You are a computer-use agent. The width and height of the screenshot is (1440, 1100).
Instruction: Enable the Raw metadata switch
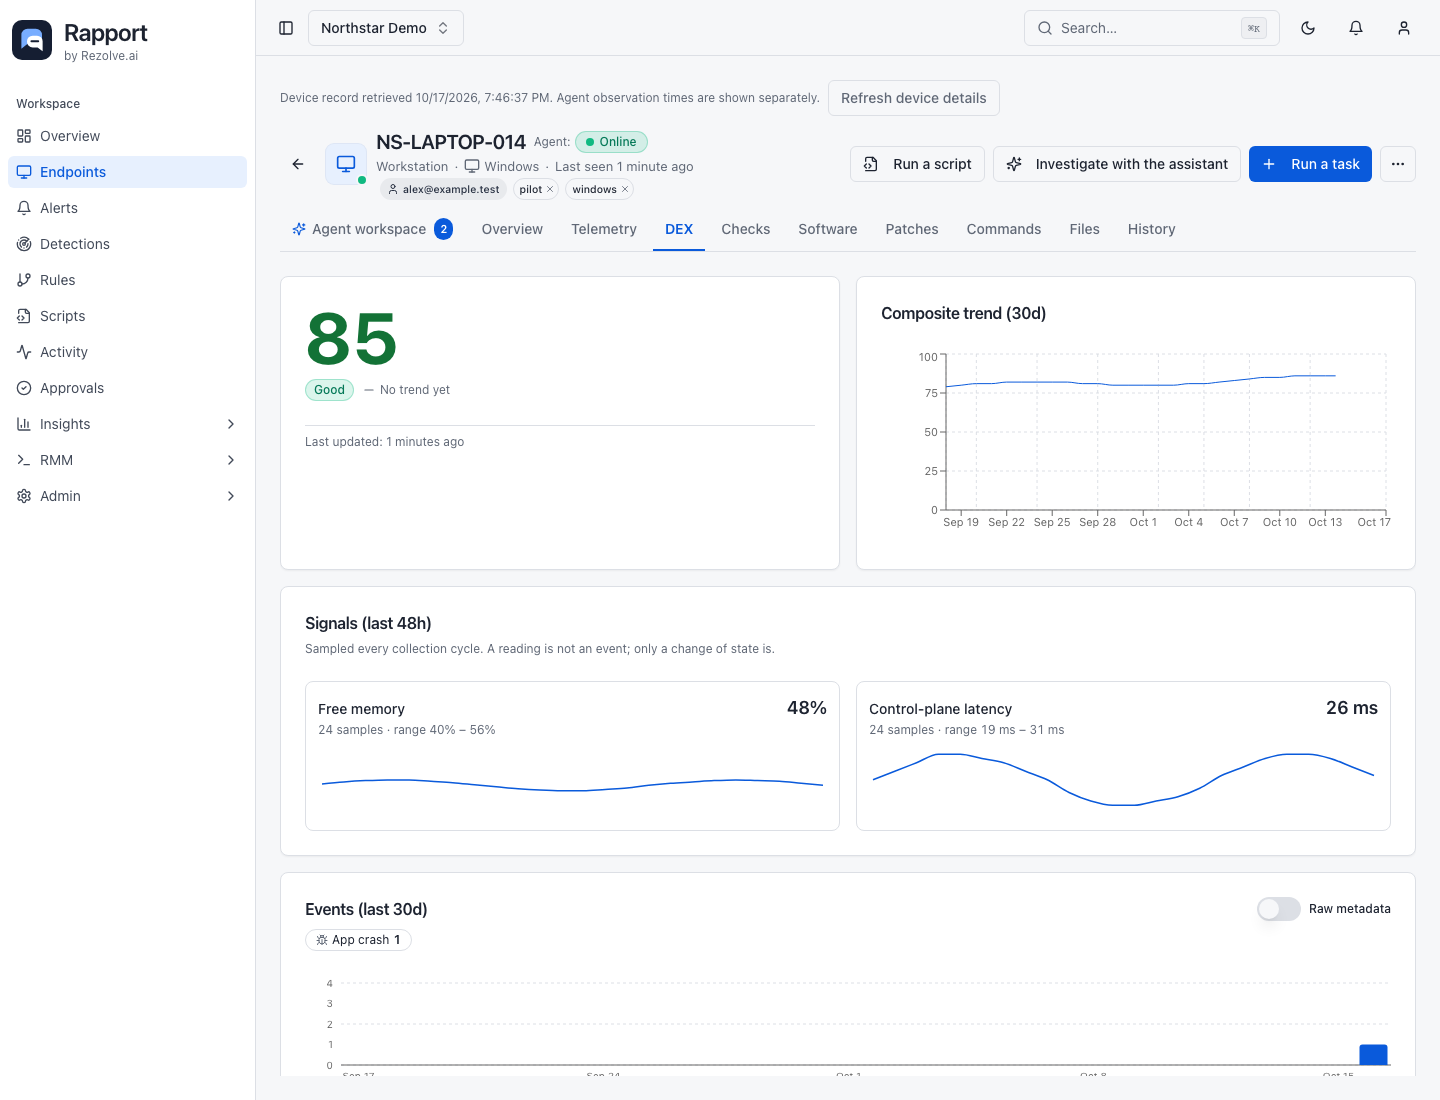click(1278, 909)
